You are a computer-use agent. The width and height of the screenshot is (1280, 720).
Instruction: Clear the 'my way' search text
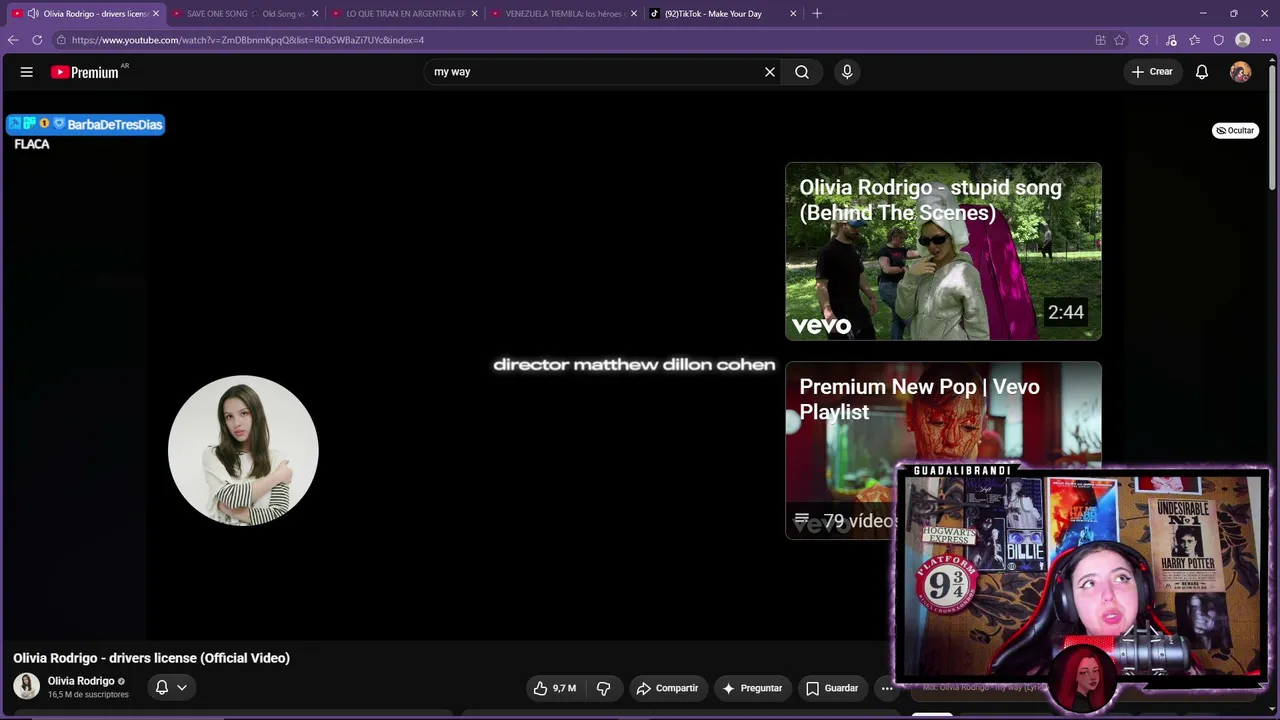[770, 72]
